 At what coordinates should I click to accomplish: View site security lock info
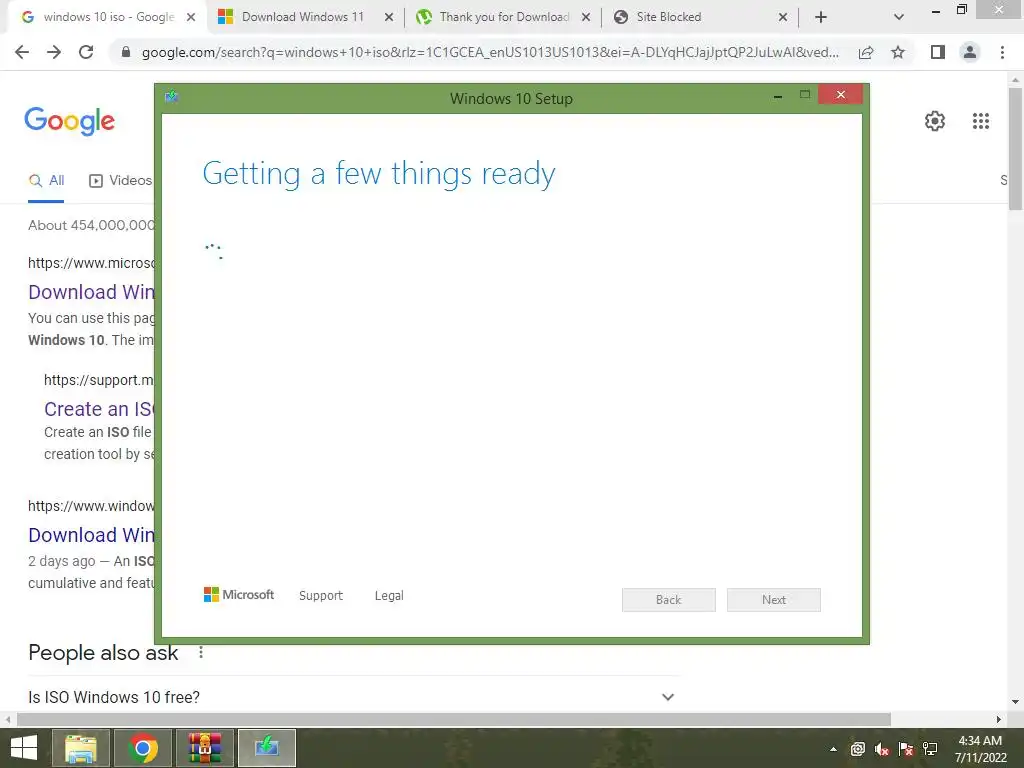pyautogui.click(x=126, y=52)
